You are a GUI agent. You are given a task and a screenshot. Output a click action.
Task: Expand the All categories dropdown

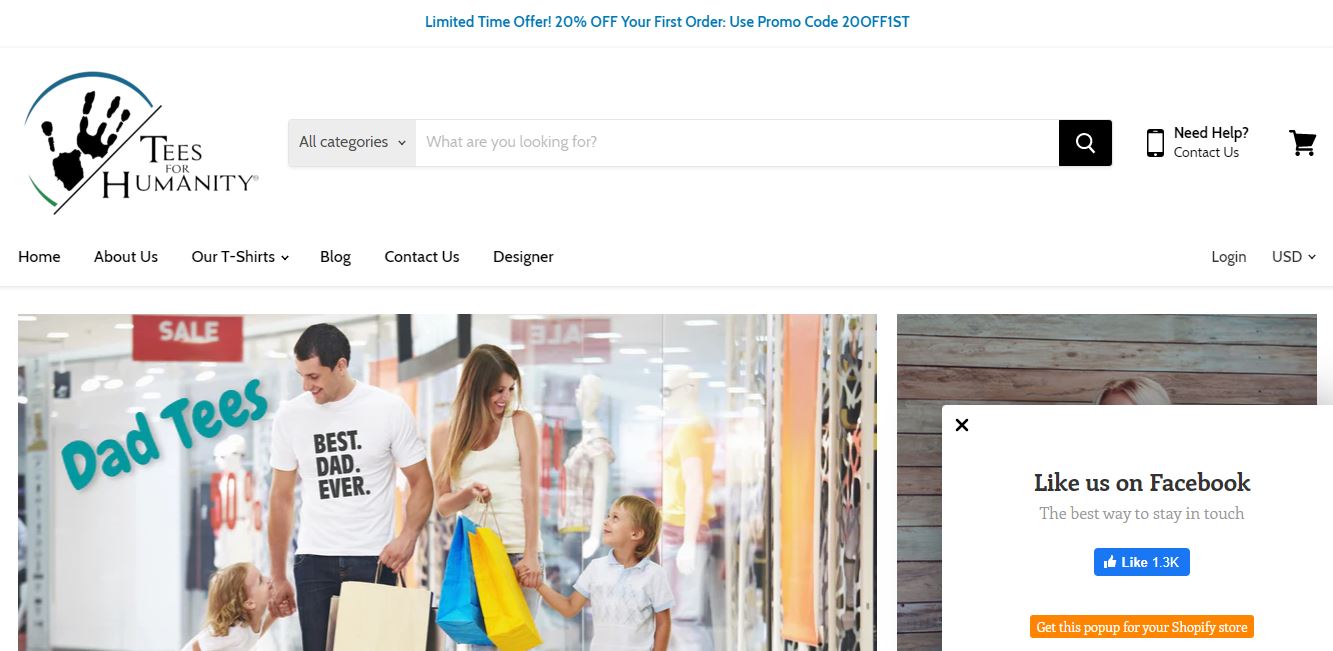pos(352,143)
